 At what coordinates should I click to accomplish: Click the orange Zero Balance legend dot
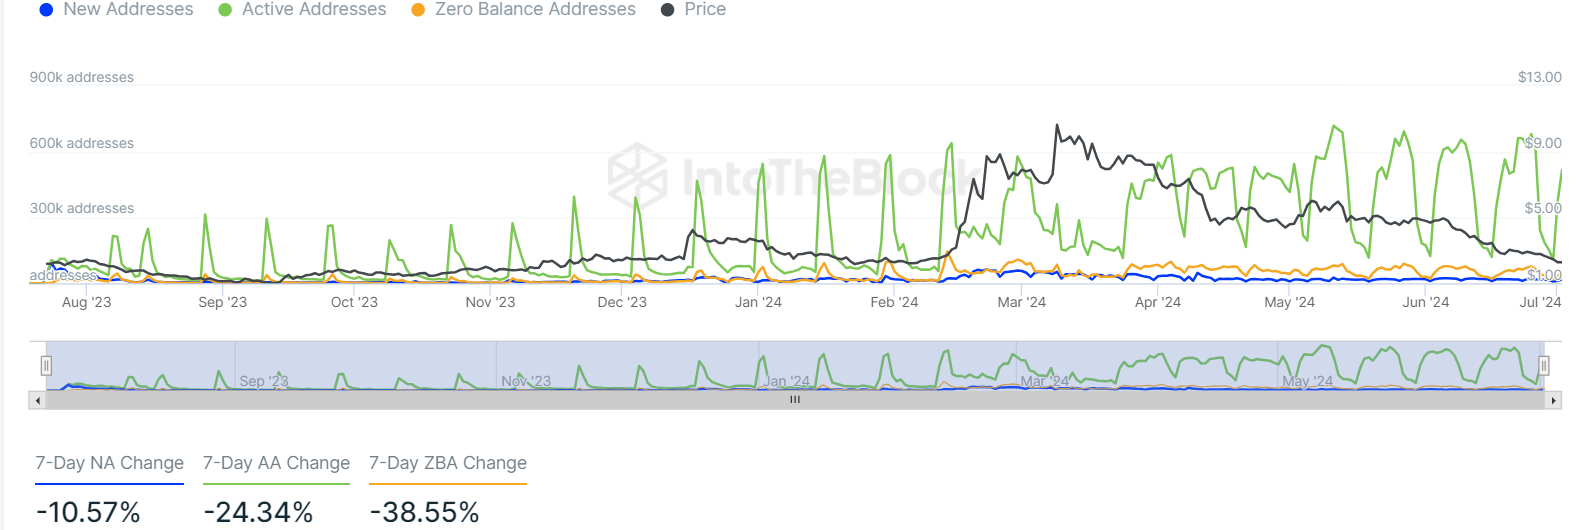coord(418,10)
